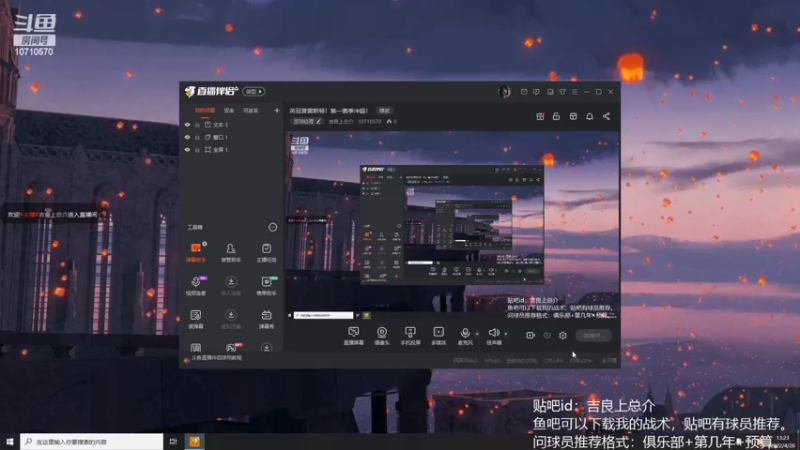Click the FPS readout in status bar
The image size is (800, 450).
click(x=492, y=361)
